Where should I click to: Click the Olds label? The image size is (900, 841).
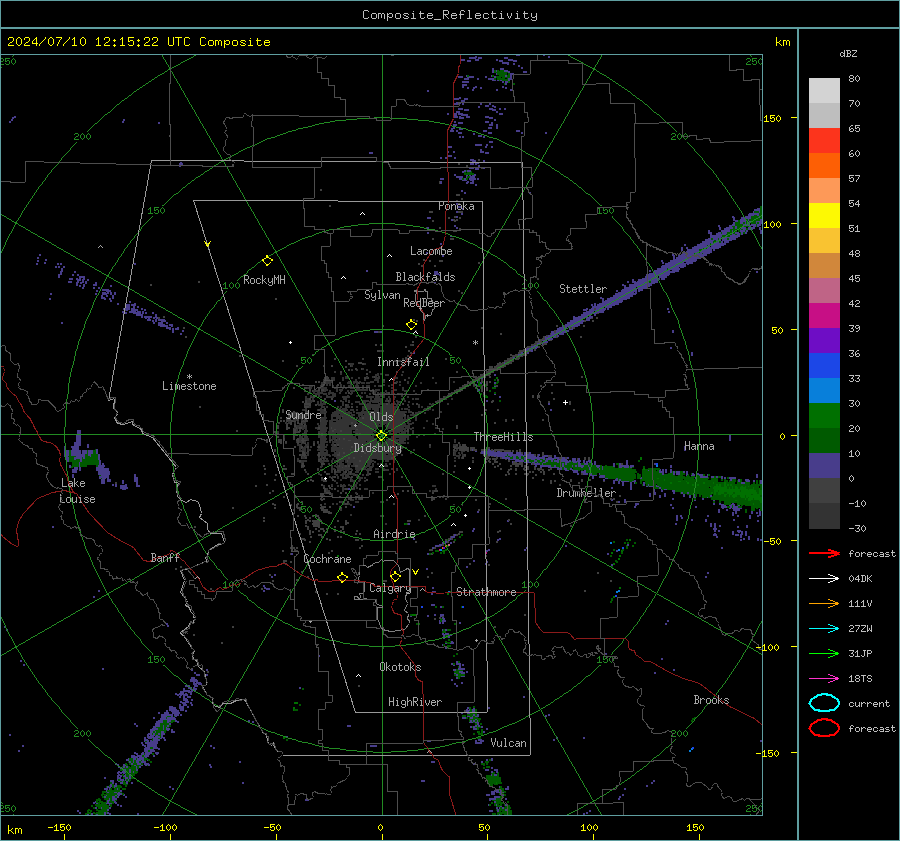381,417
